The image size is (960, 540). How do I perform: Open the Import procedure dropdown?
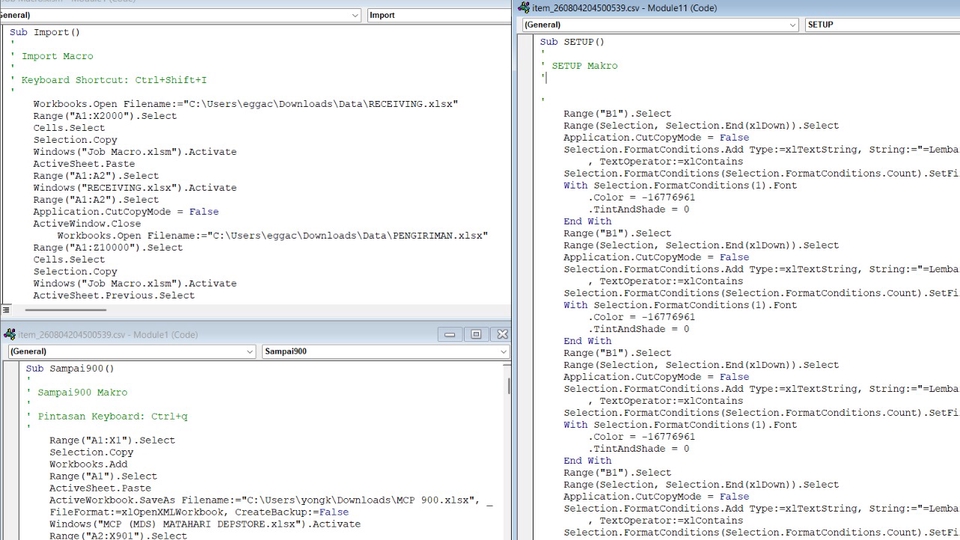[x=438, y=15]
